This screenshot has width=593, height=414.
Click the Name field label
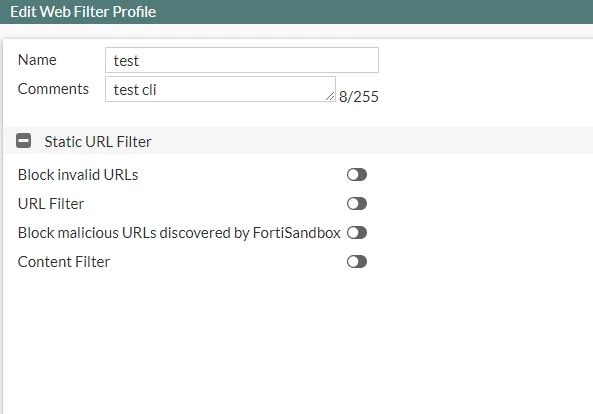pyautogui.click(x=37, y=60)
